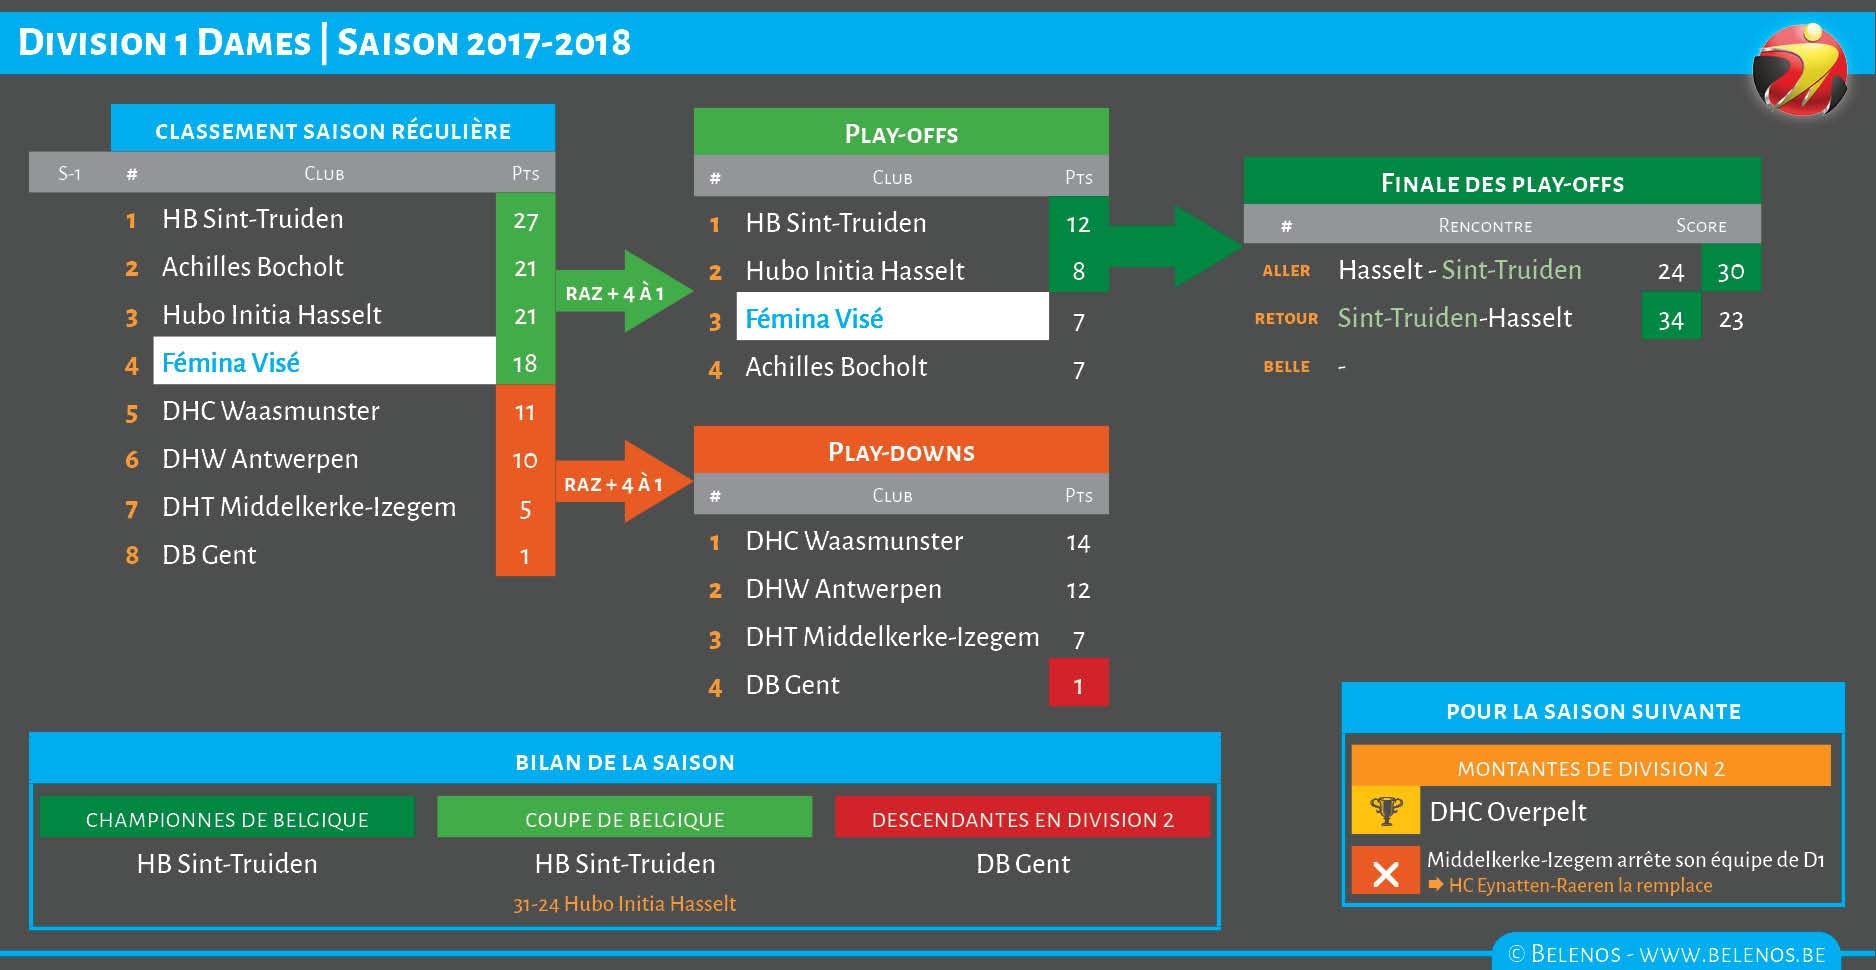Viewport: 1876px width, 970px height.
Task: Click the handball federation logo
Action: (1799, 69)
